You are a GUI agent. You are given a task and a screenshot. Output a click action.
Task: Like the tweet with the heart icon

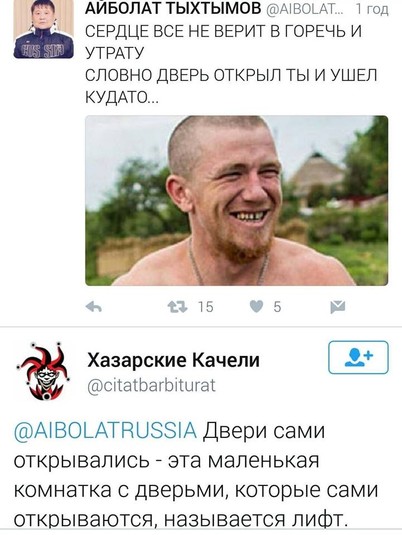coord(257,306)
